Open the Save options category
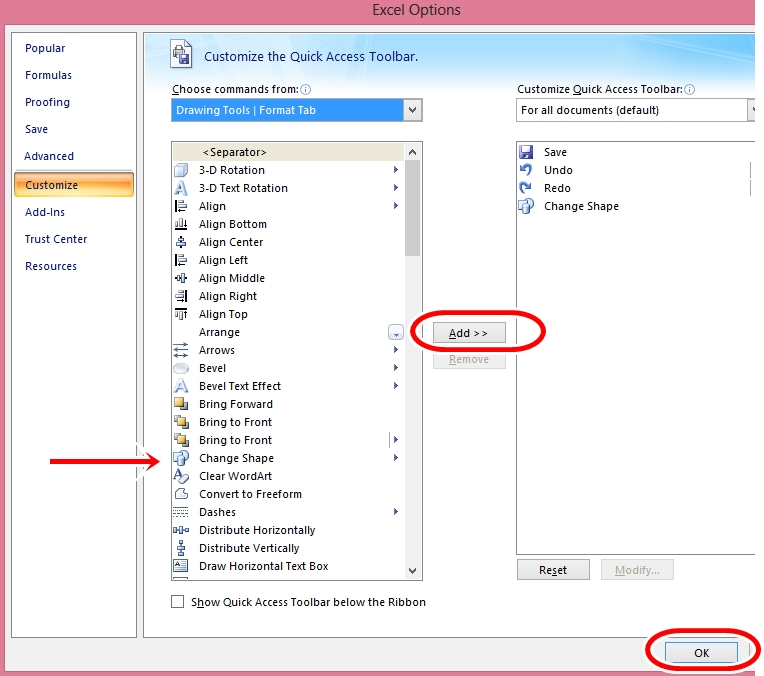This screenshot has height=676, width=764. point(37,129)
